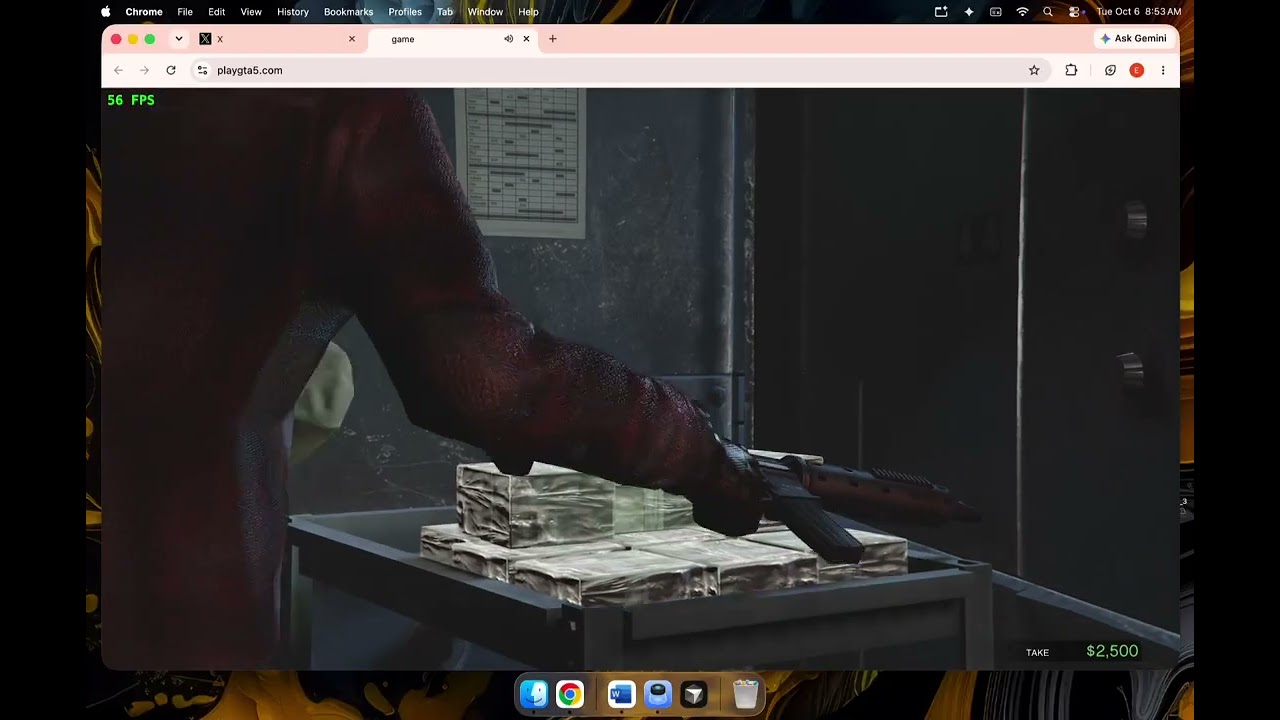Open Control Center in the menu bar
Image resolution: width=1280 pixels, height=720 pixels.
1074,12
